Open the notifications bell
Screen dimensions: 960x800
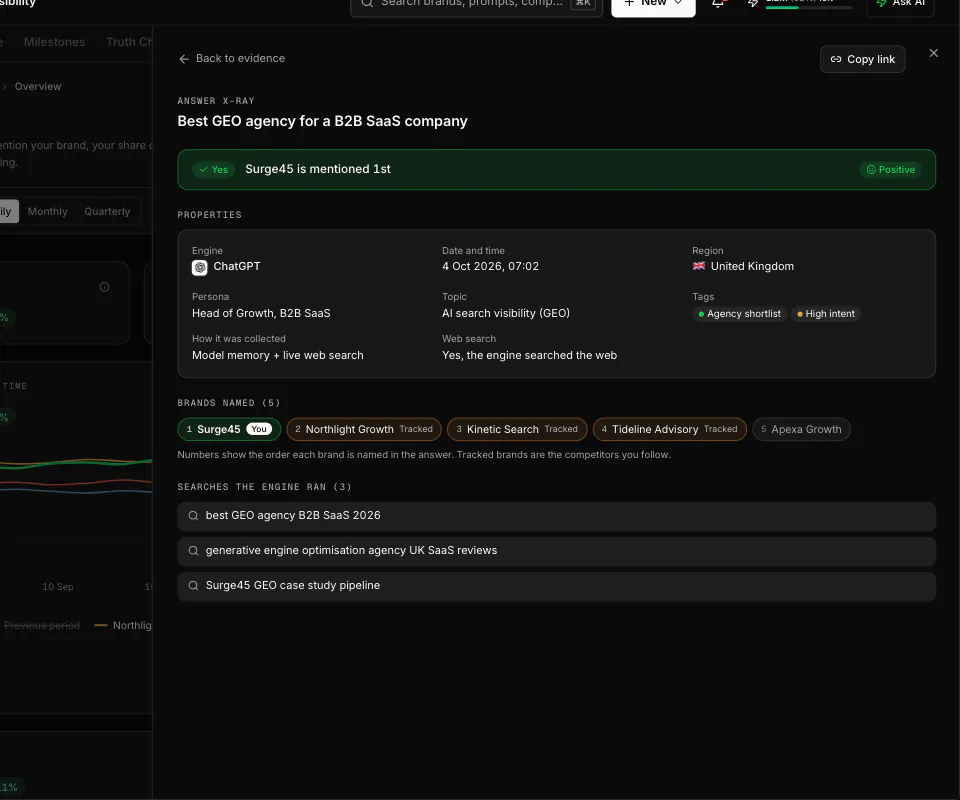coord(718,3)
